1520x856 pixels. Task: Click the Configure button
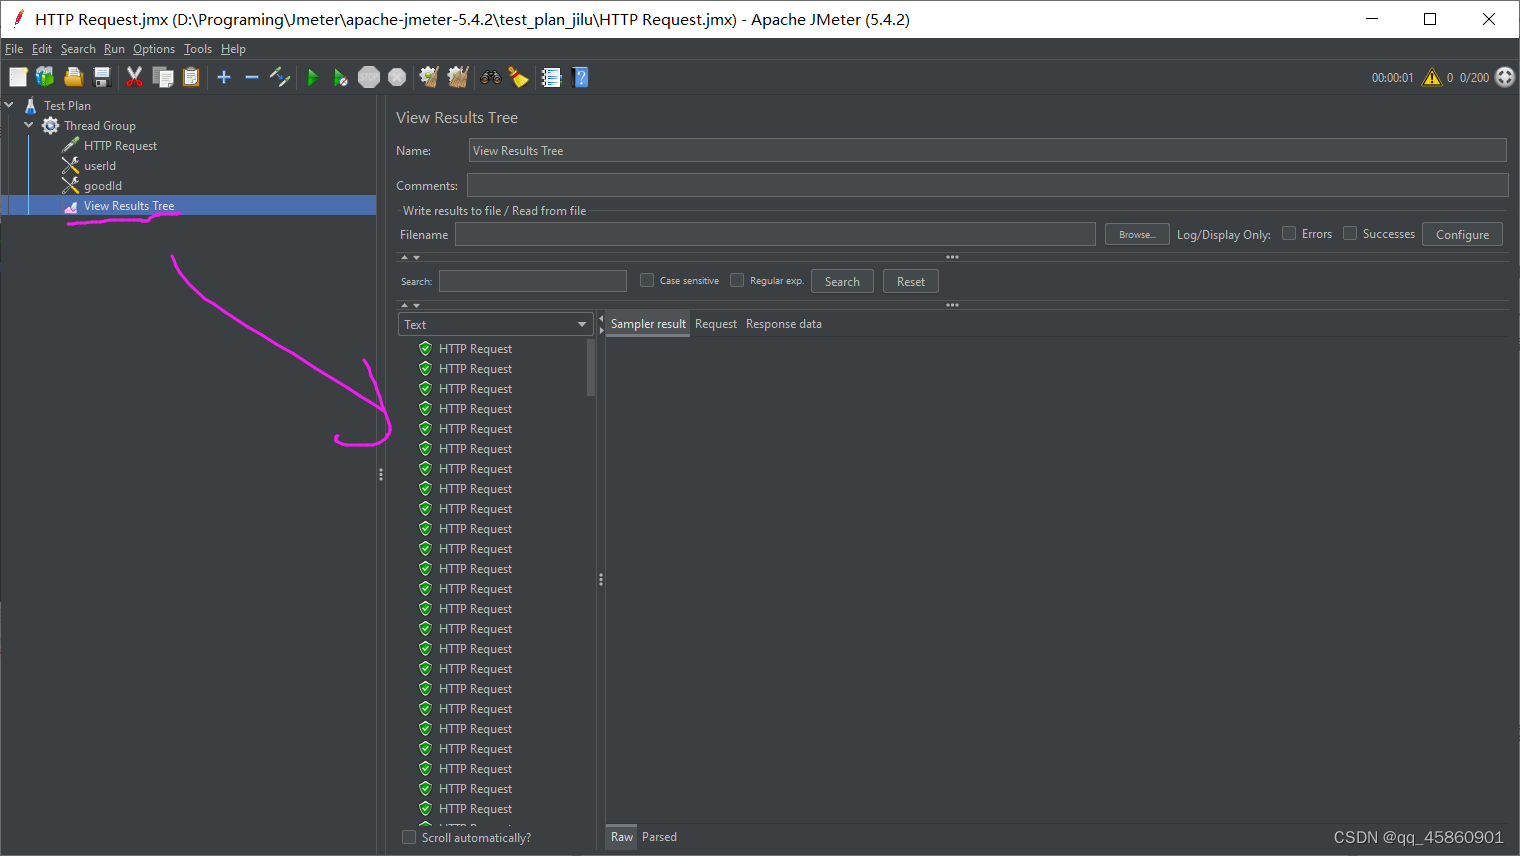[1462, 234]
